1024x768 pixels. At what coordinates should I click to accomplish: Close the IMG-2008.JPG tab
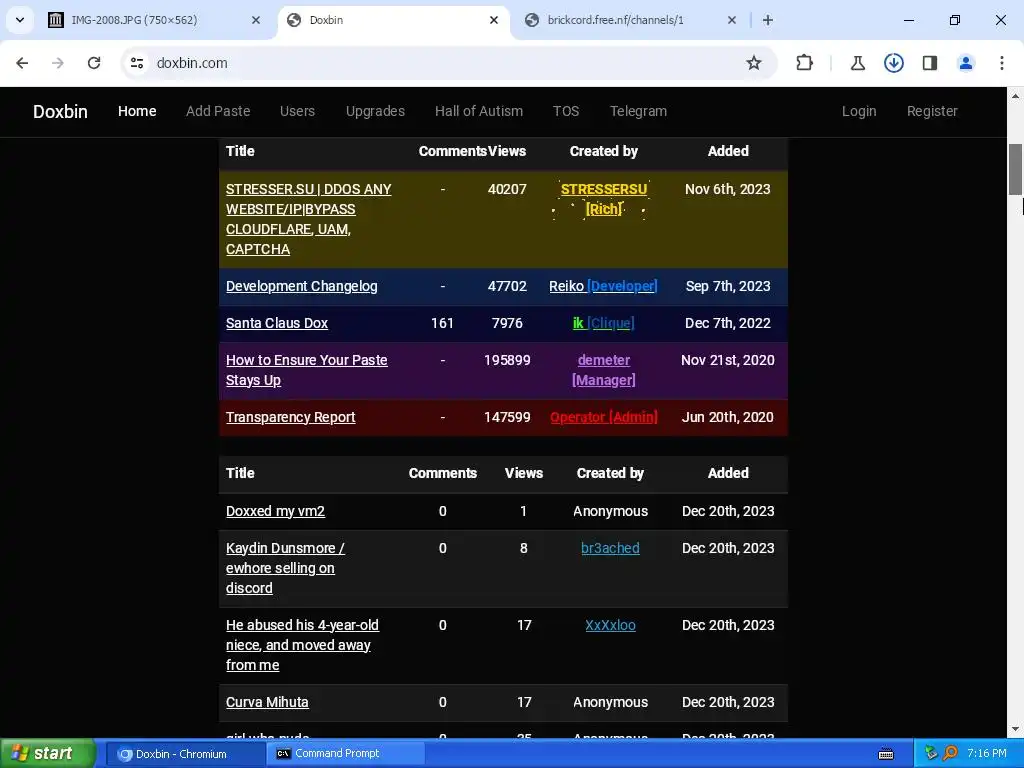pos(255,20)
